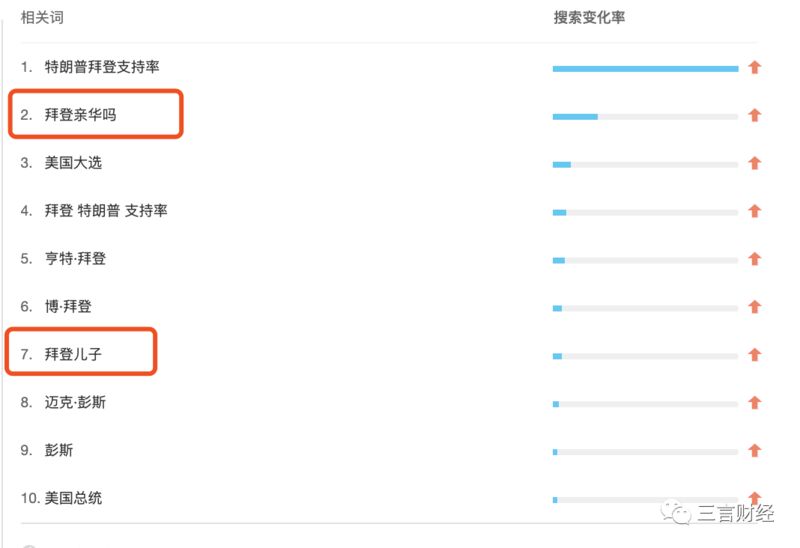Screen dimensions: 800x548
Task: Click the rising arrow beside 拜登亲华吗
Action: coord(755,115)
